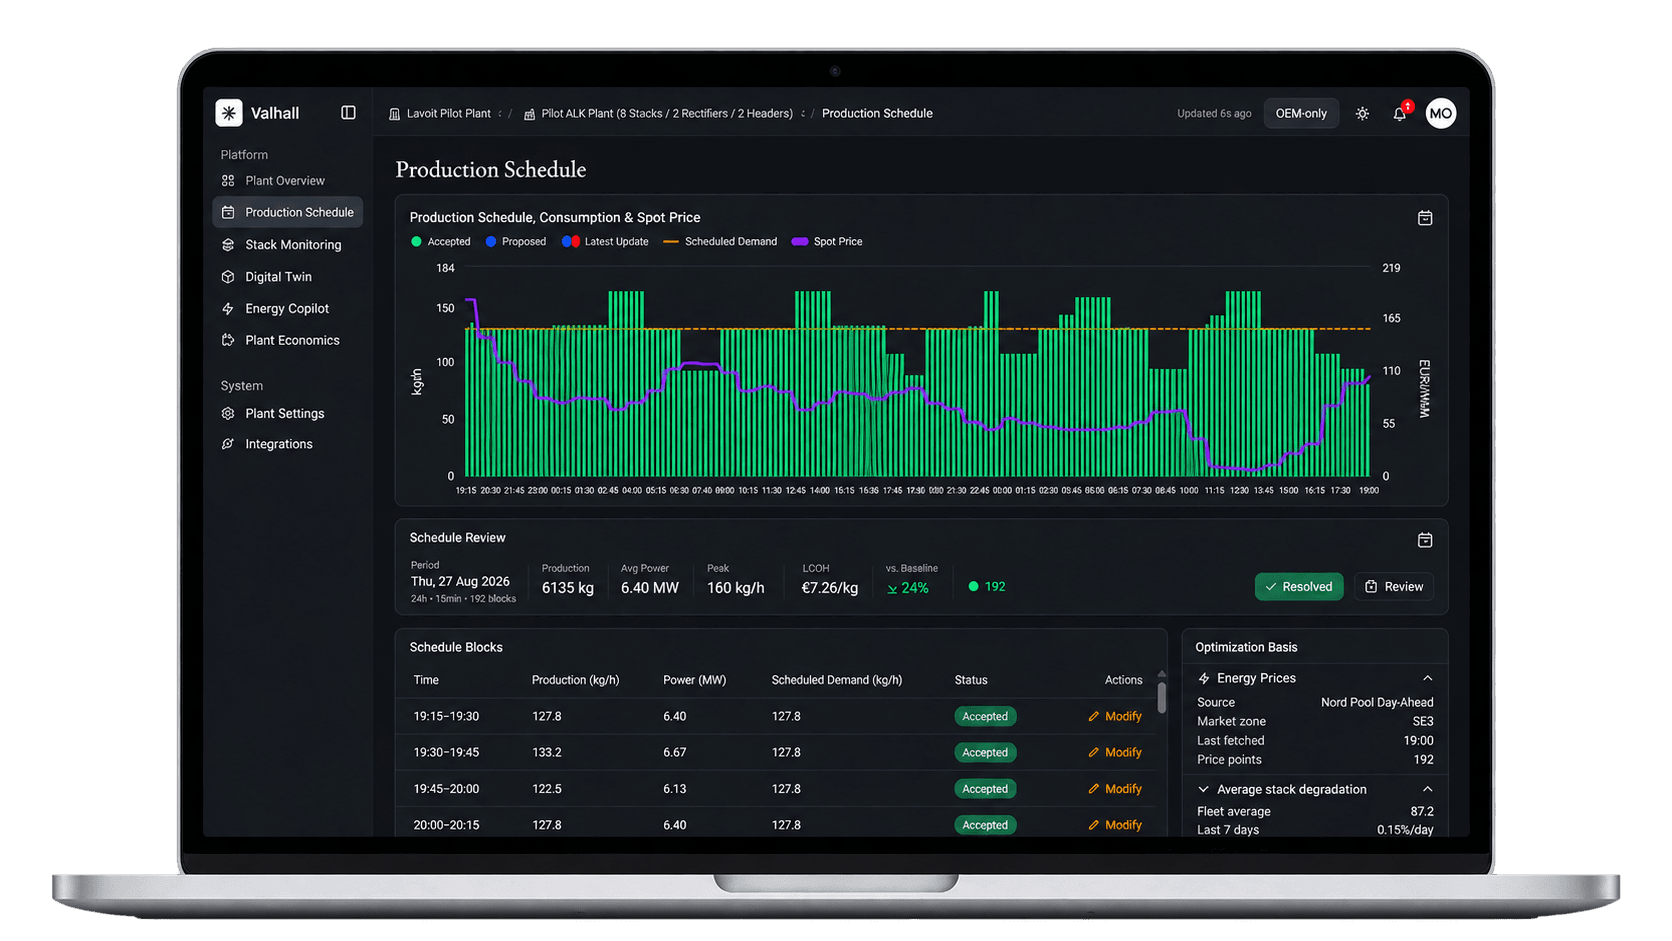Switch theme using the sun icon
1672x941 pixels.
coord(1362,114)
